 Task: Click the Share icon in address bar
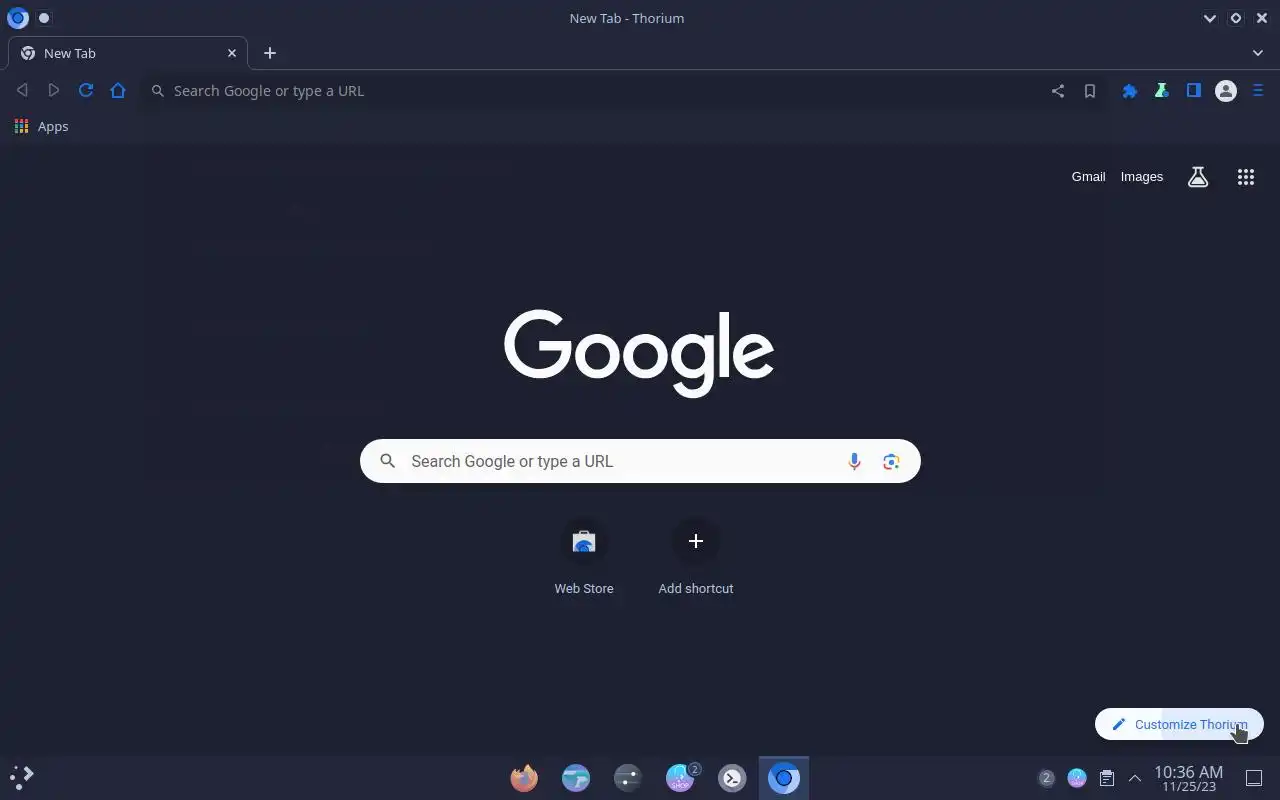[x=1058, y=91]
